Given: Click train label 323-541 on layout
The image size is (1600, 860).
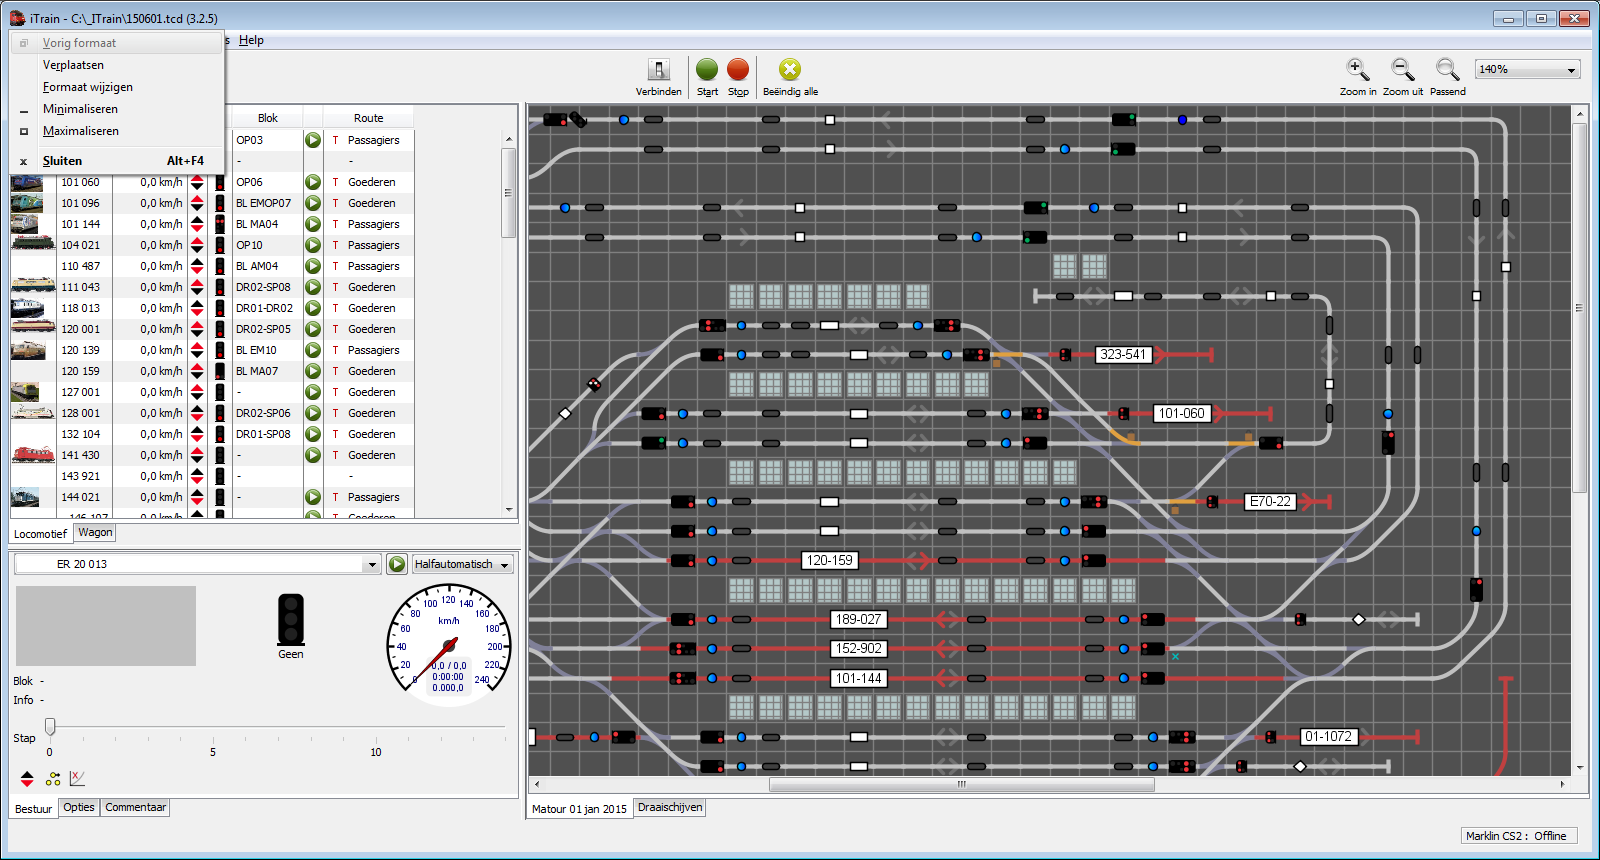Looking at the screenshot, I should [1122, 354].
